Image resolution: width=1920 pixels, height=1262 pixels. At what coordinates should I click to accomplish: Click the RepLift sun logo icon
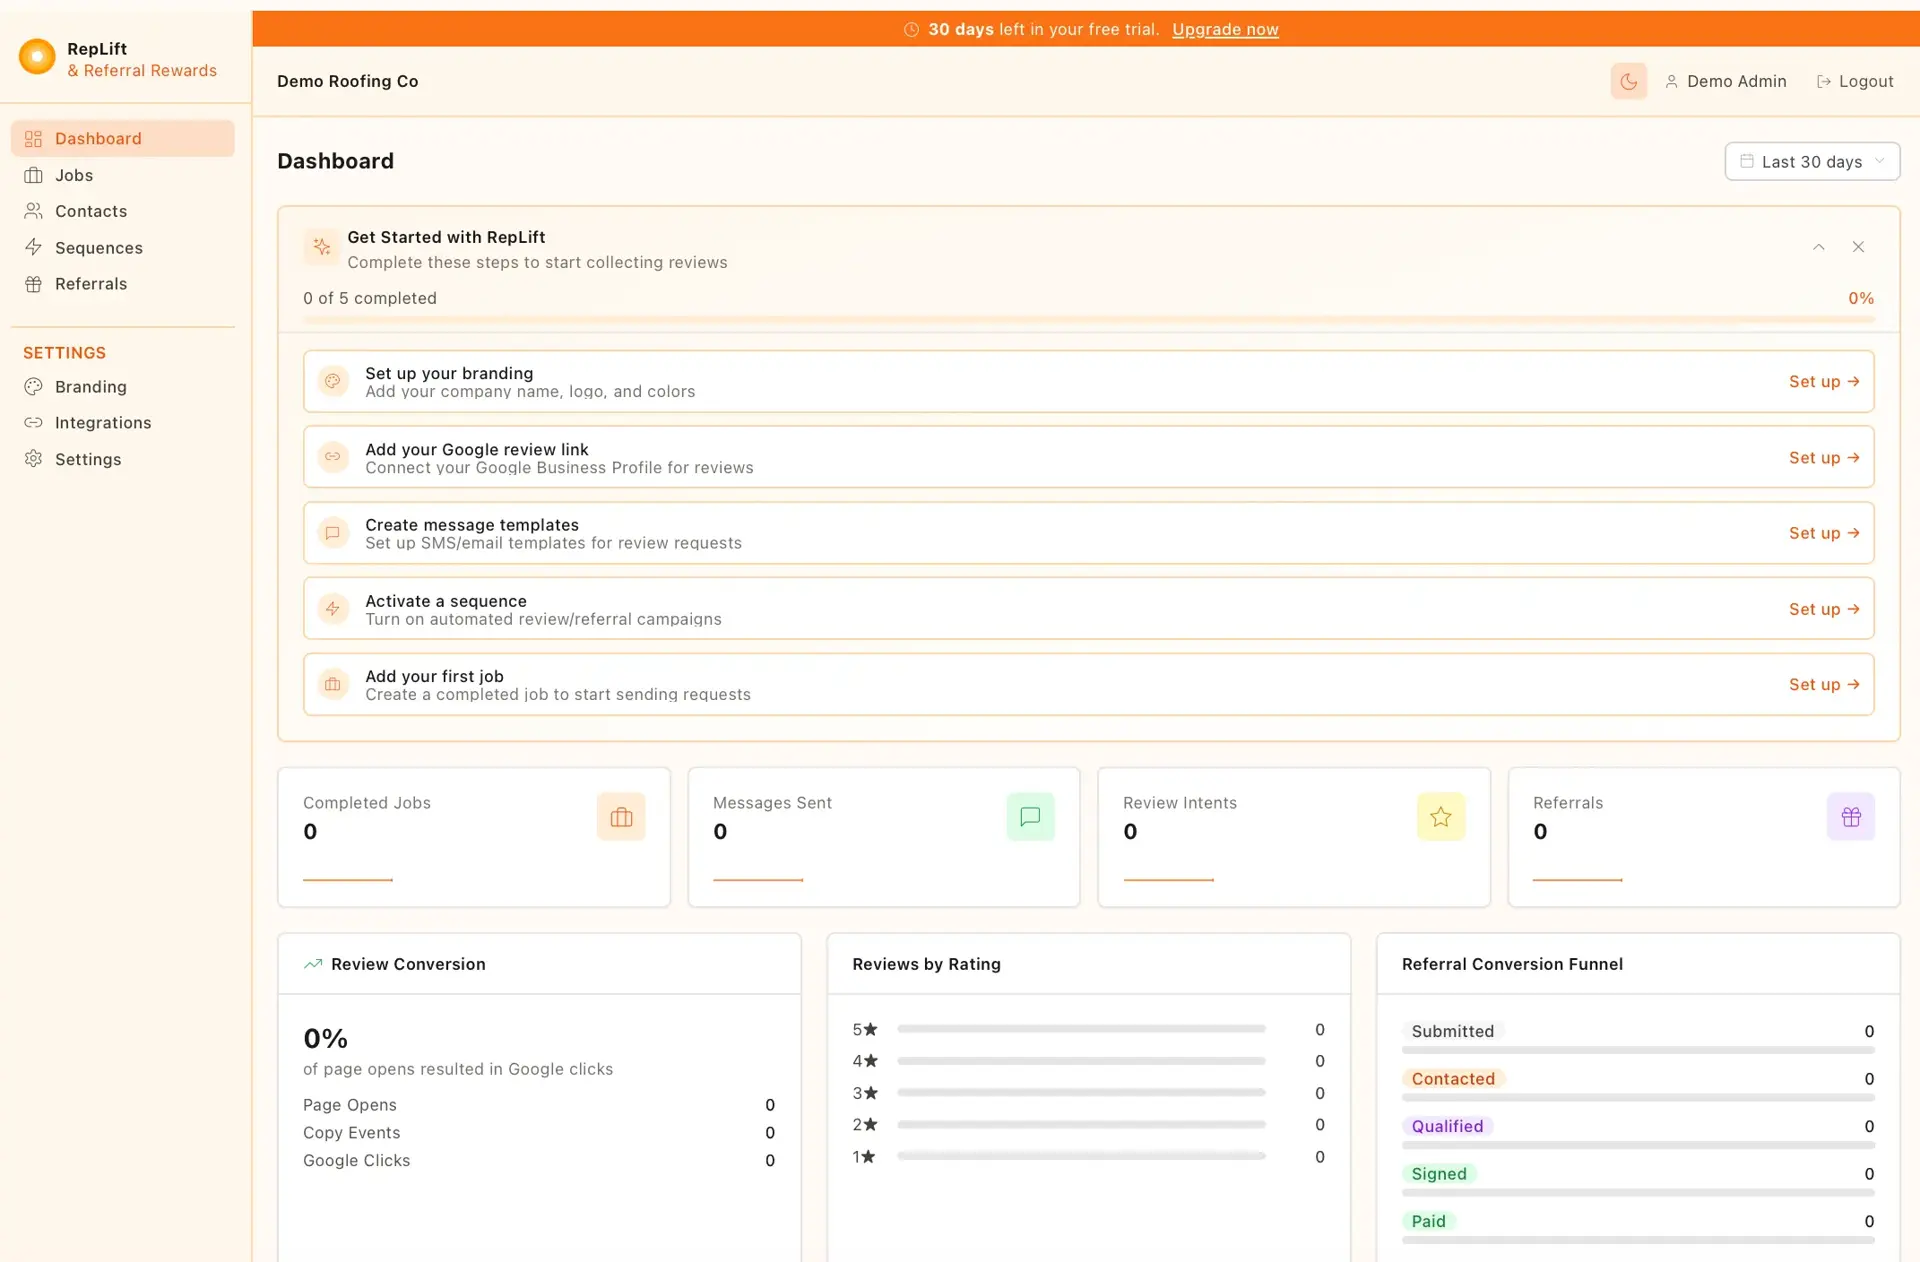point(37,57)
